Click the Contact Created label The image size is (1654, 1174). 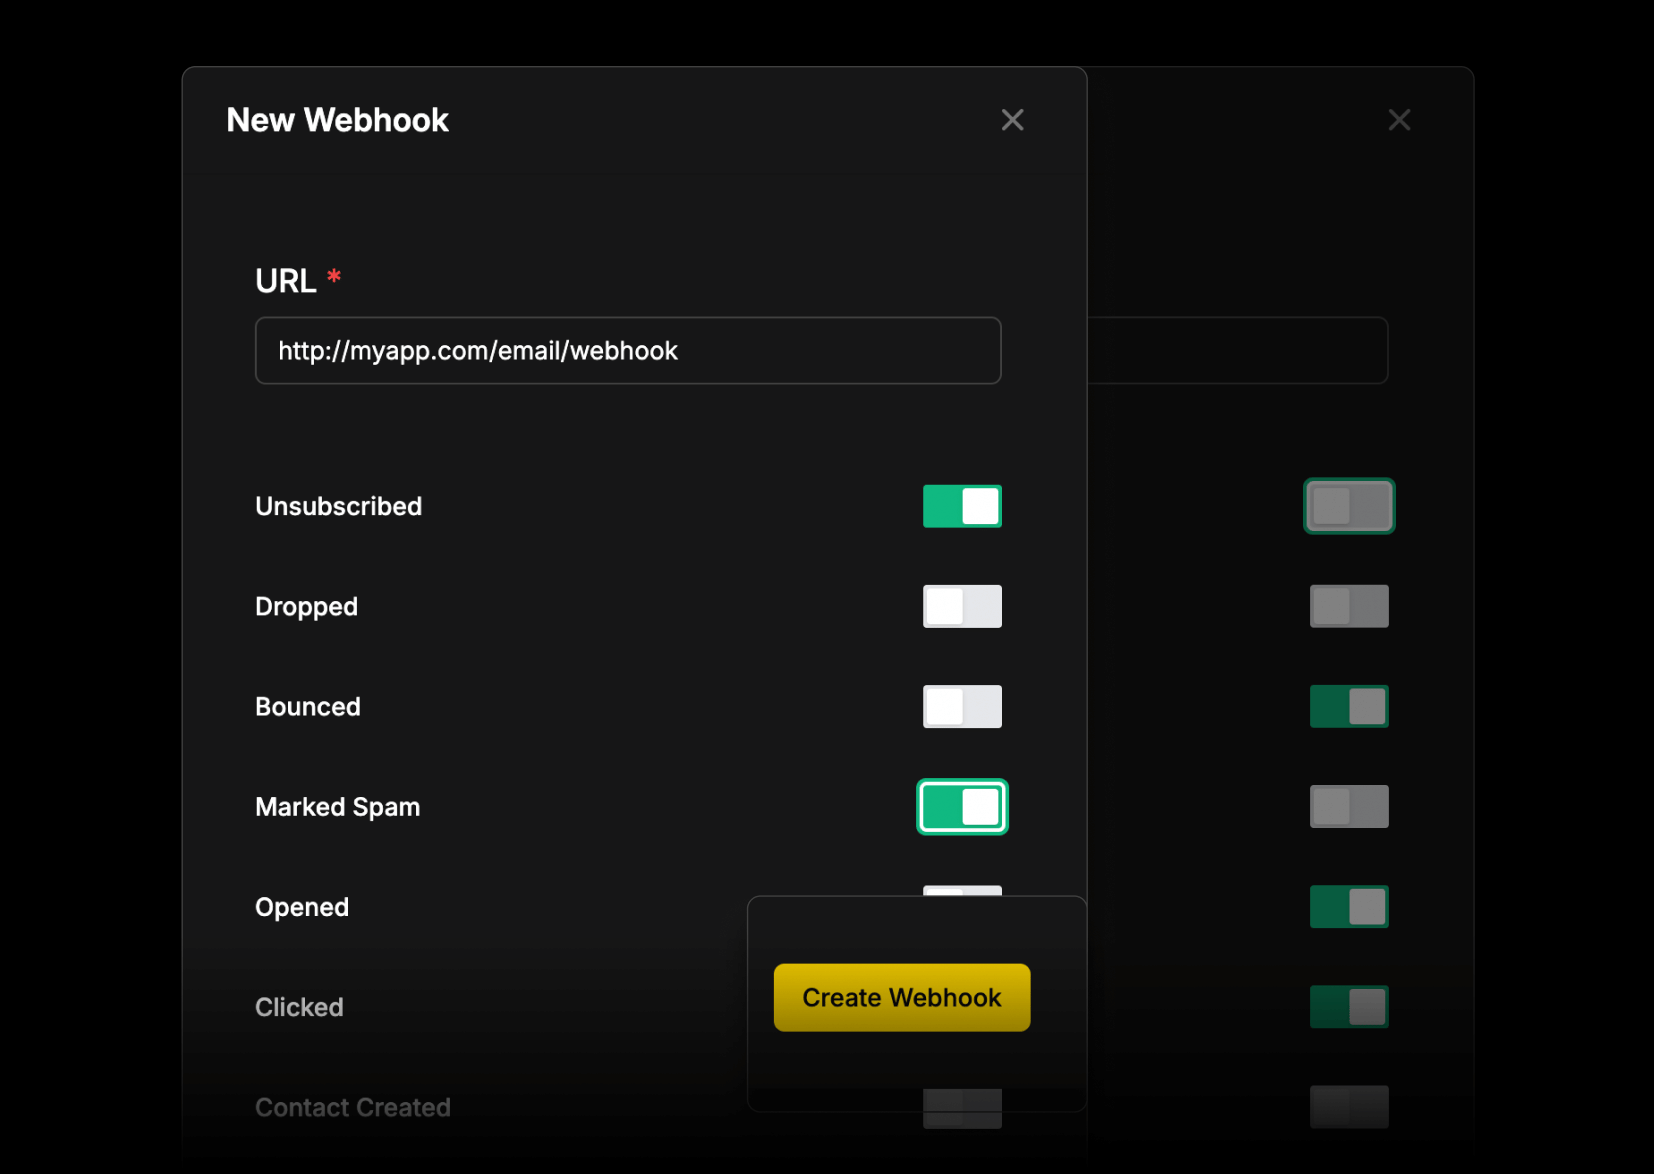(x=353, y=1107)
